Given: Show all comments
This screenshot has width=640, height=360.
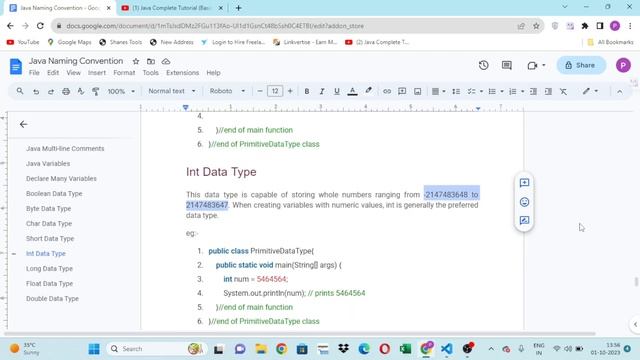Looking at the screenshot, I should click(507, 65).
